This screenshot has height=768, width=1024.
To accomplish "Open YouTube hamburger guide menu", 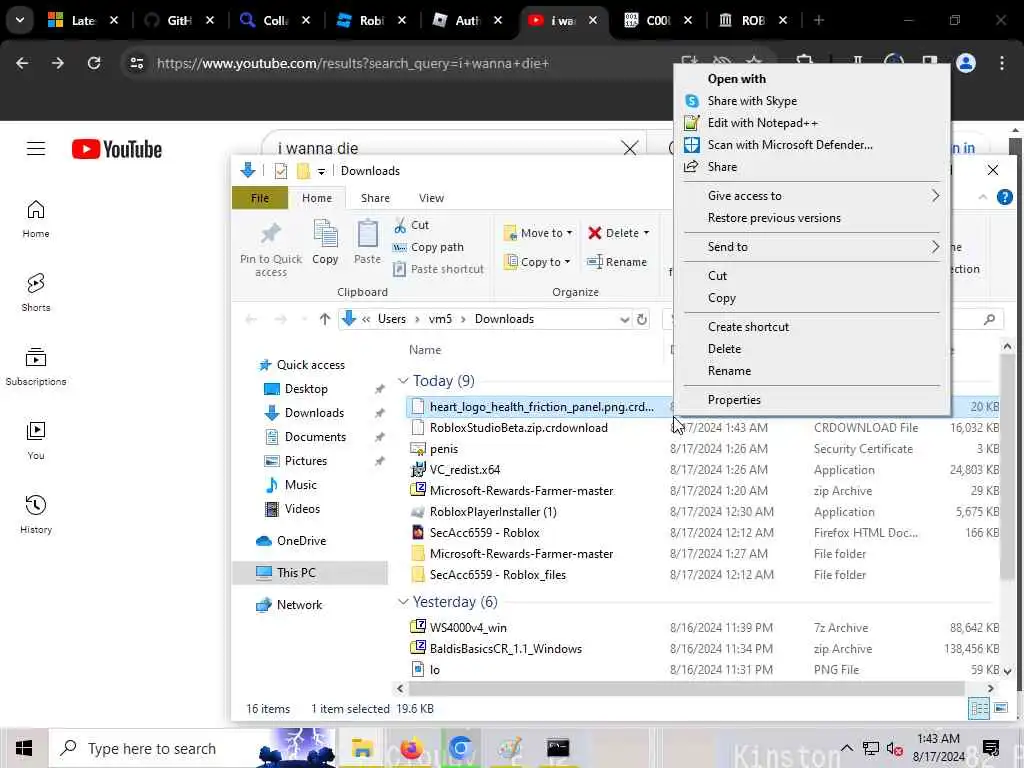I will pos(36,149).
